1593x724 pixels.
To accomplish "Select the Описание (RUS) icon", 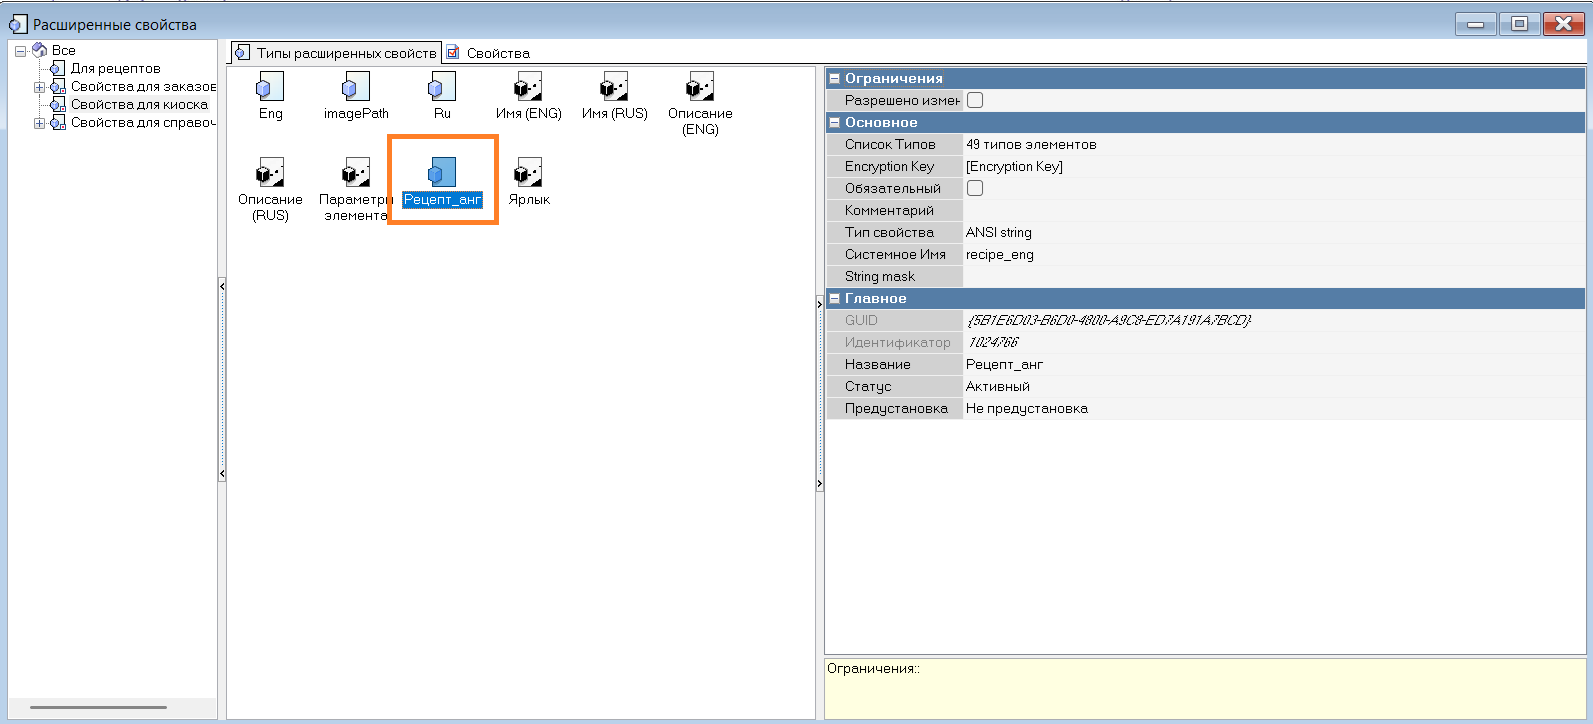I will point(270,173).
